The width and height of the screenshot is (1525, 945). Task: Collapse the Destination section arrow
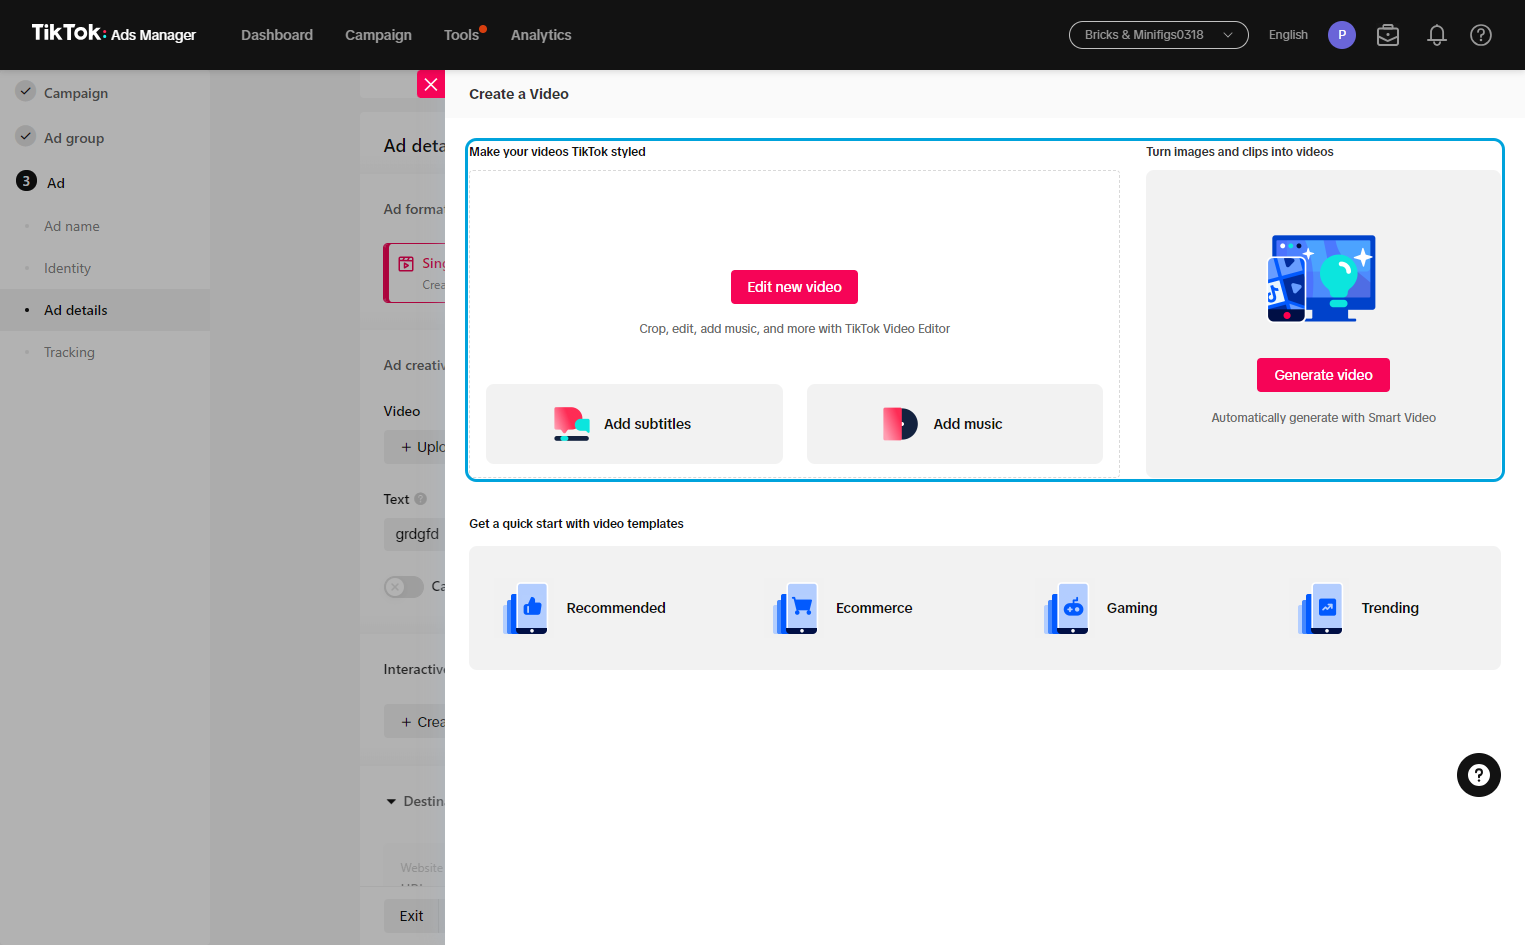click(x=391, y=802)
